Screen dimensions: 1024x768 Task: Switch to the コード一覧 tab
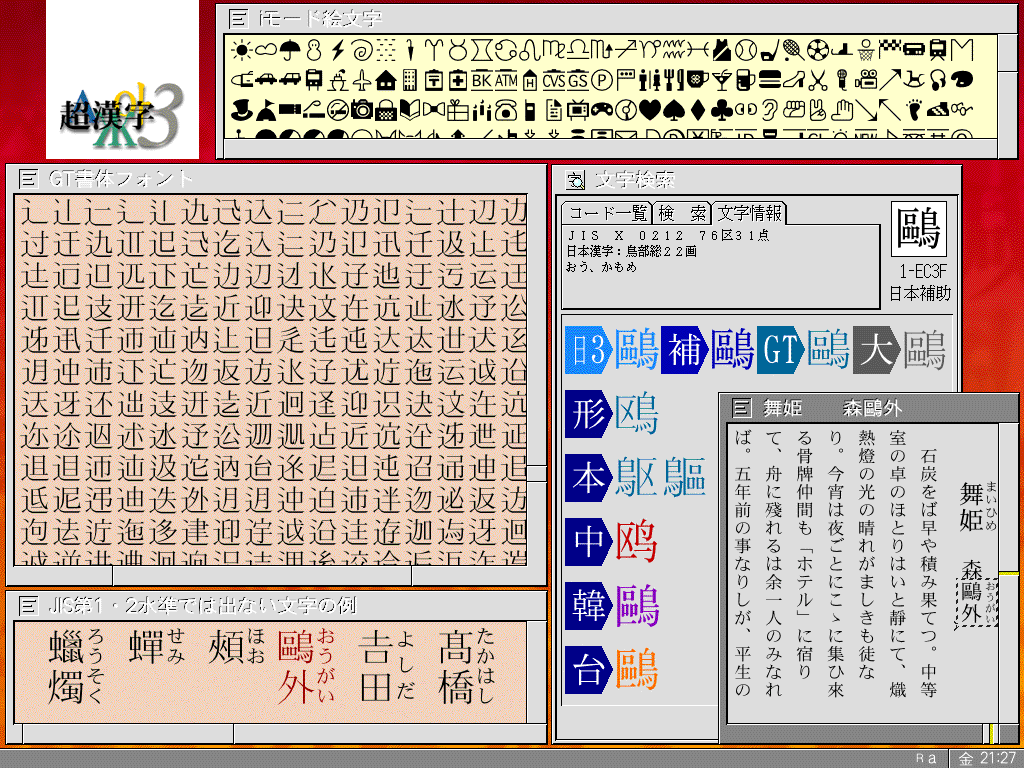[607, 213]
